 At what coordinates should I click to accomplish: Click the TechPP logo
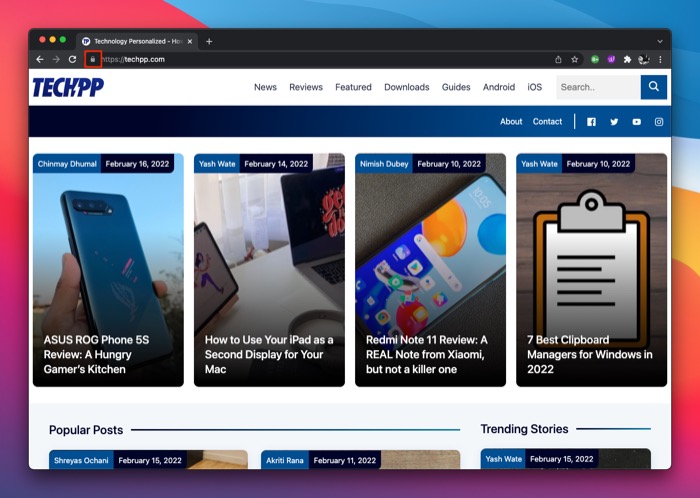pos(68,87)
